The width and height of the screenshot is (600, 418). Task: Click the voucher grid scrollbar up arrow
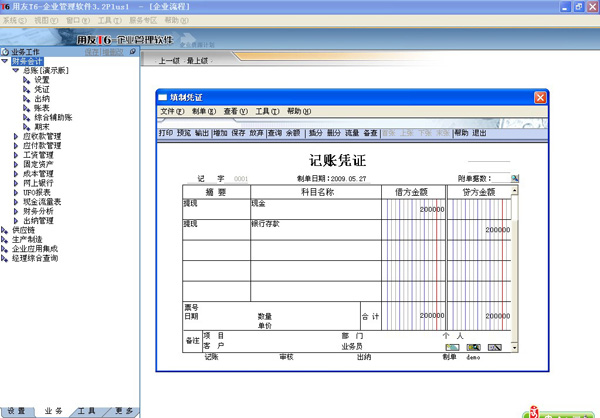515,190
